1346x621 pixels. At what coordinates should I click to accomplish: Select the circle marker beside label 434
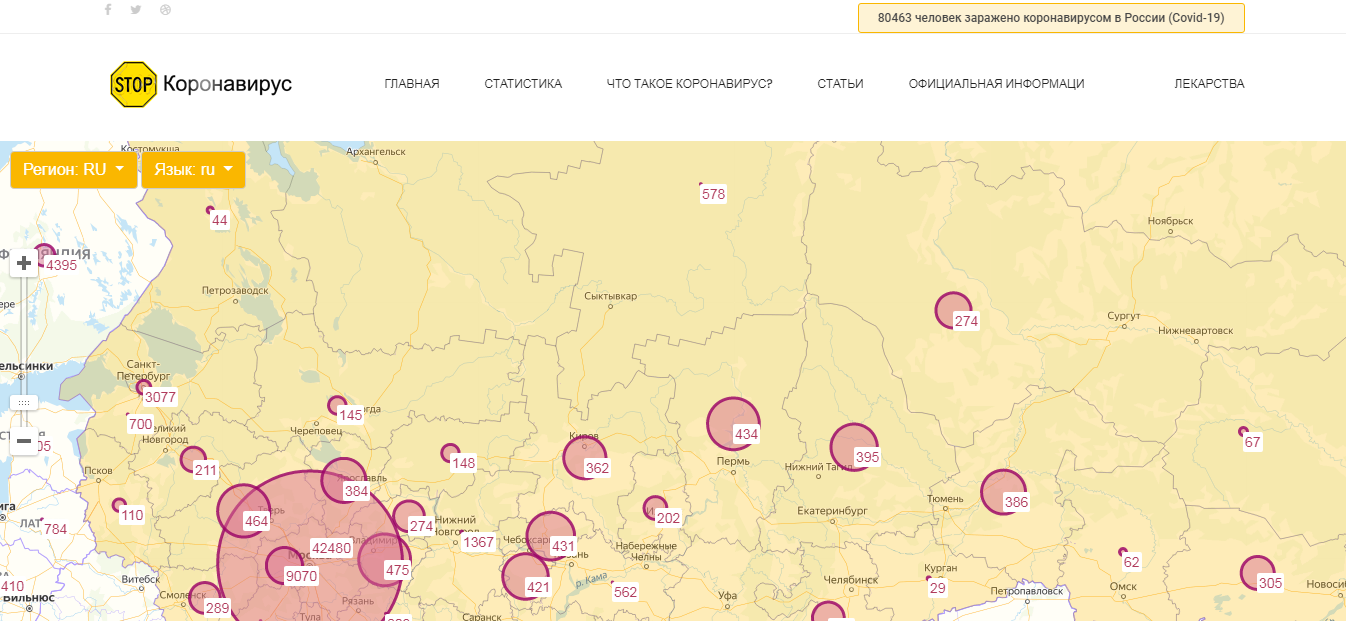coord(733,424)
